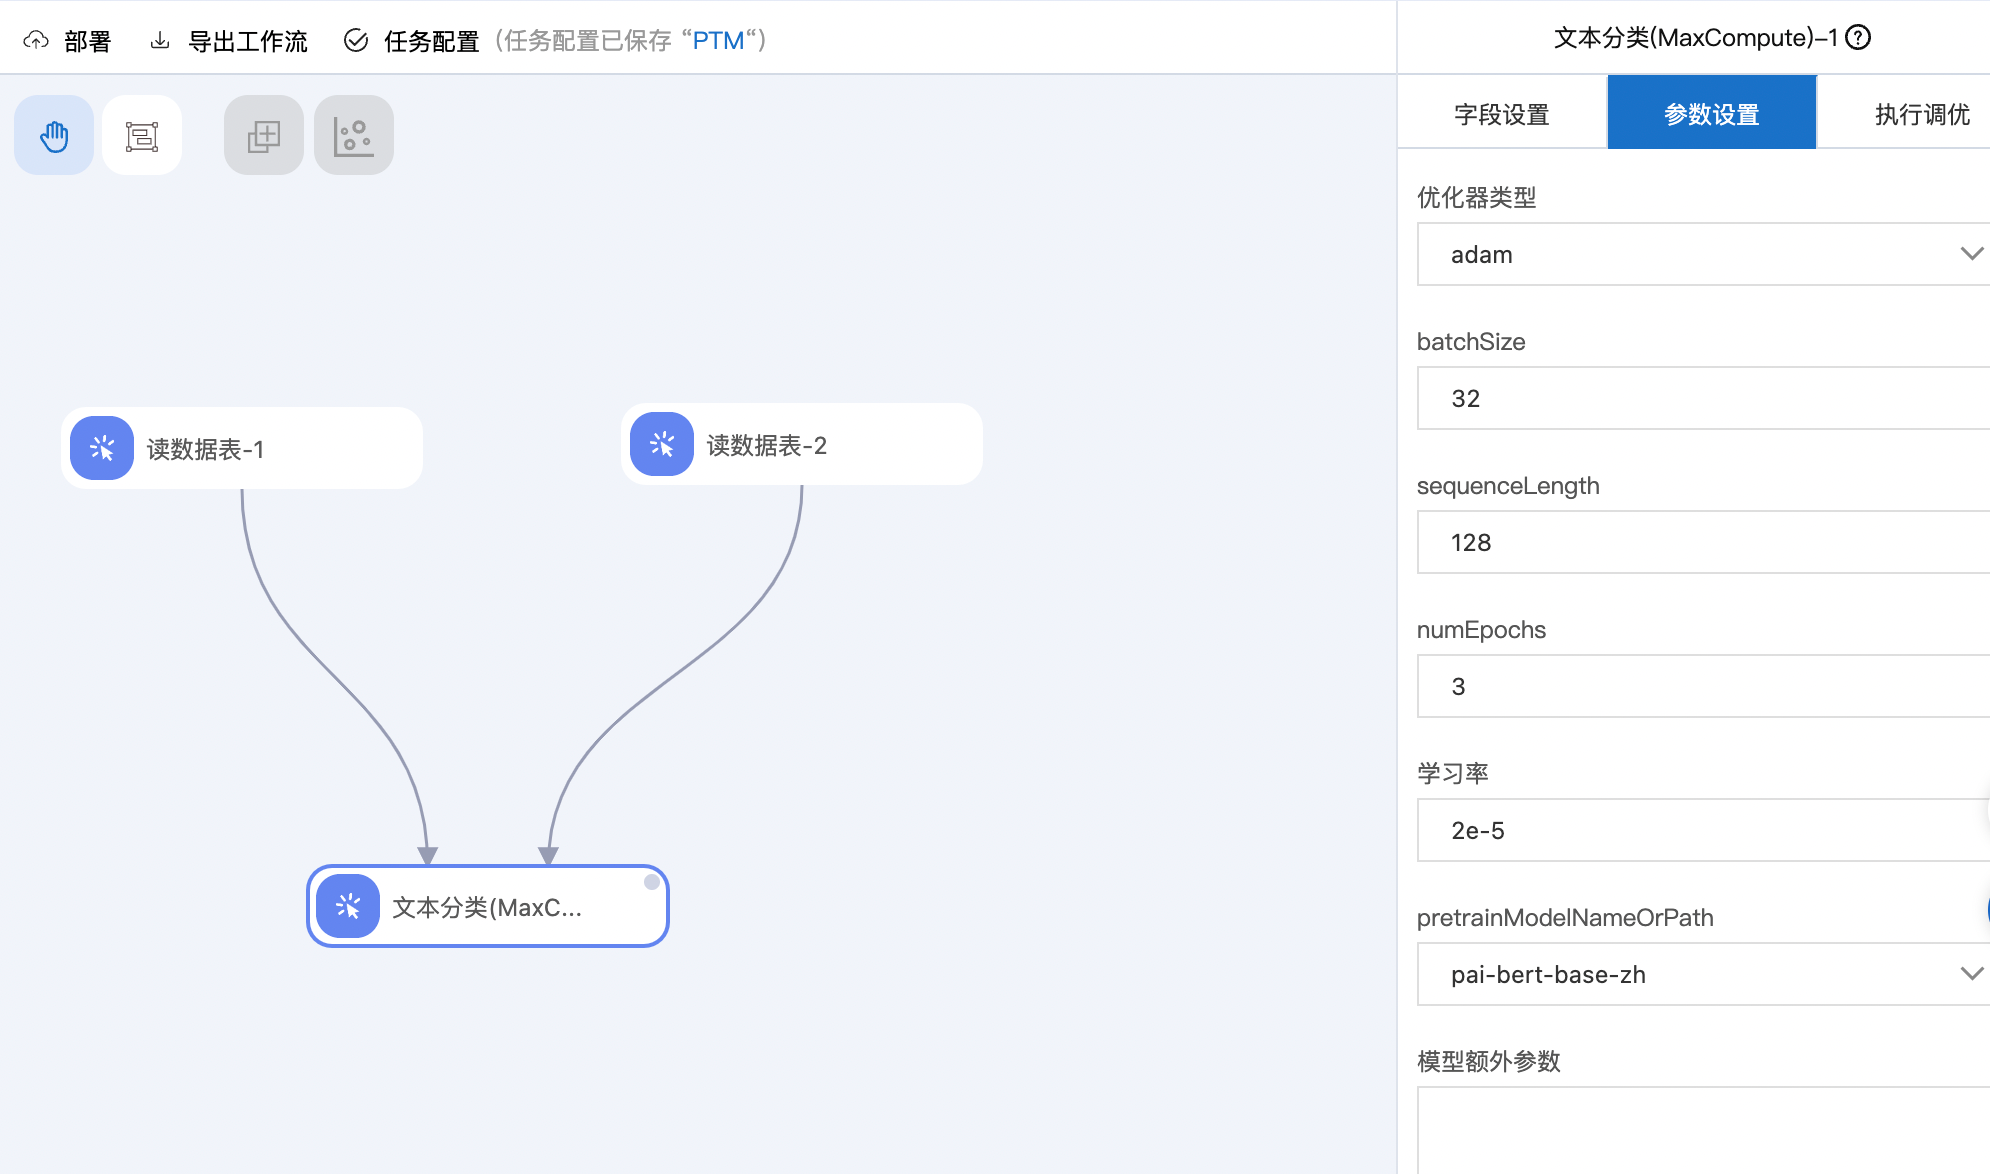Click the 学习率 input field
Viewport: 1990px width, 1174px height.
click(1703, 830)
